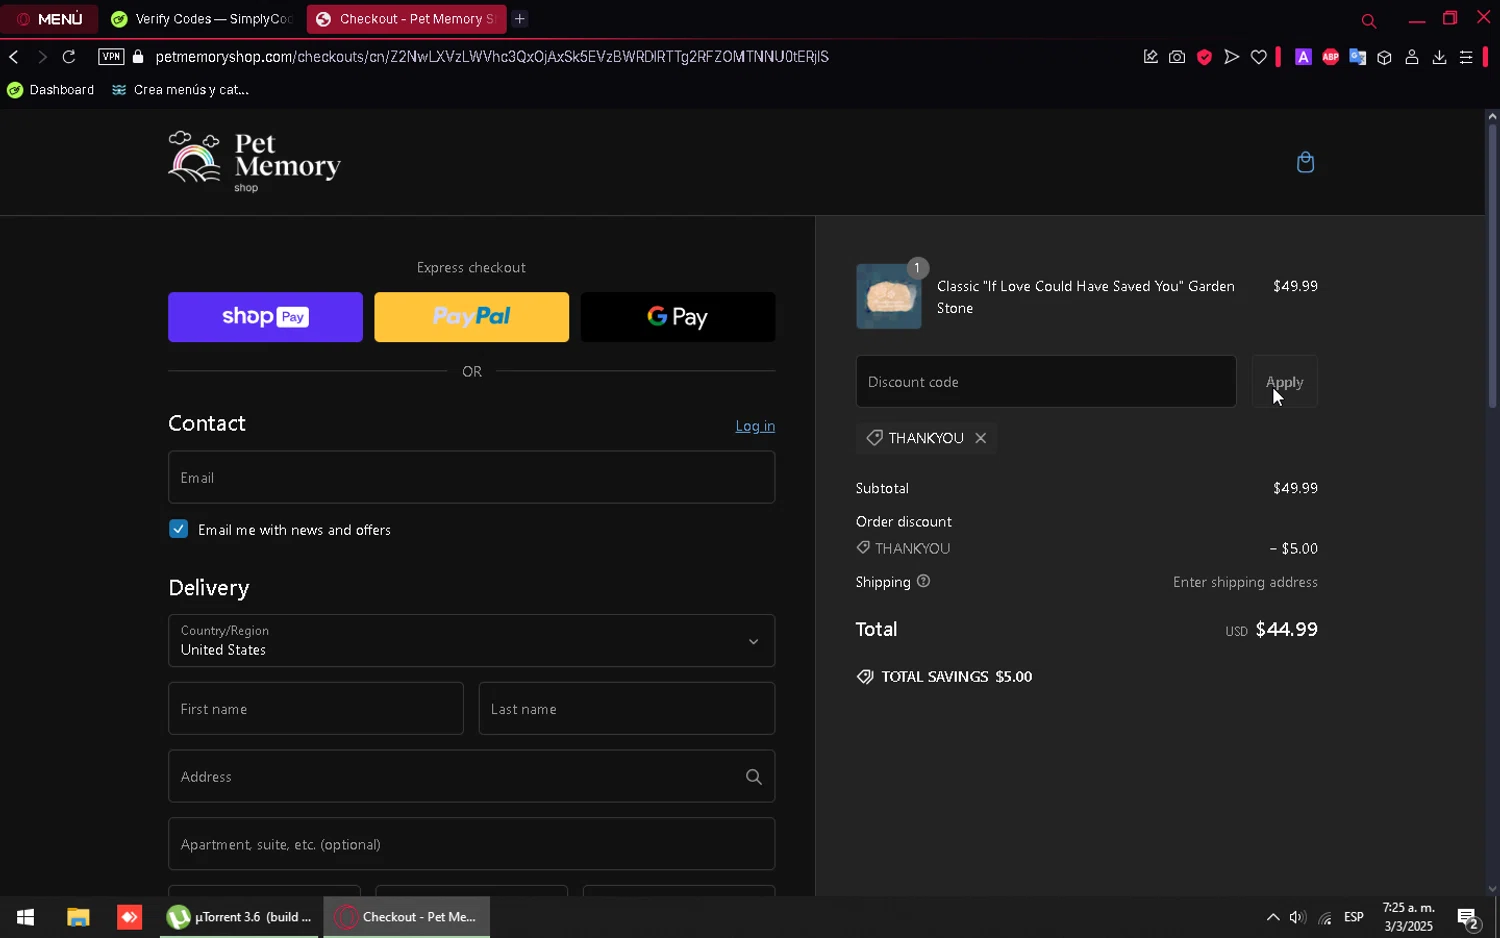The image size is (1500, 938).
Task: Open the ad blocker shield icon
Action: coord(1204,57)
